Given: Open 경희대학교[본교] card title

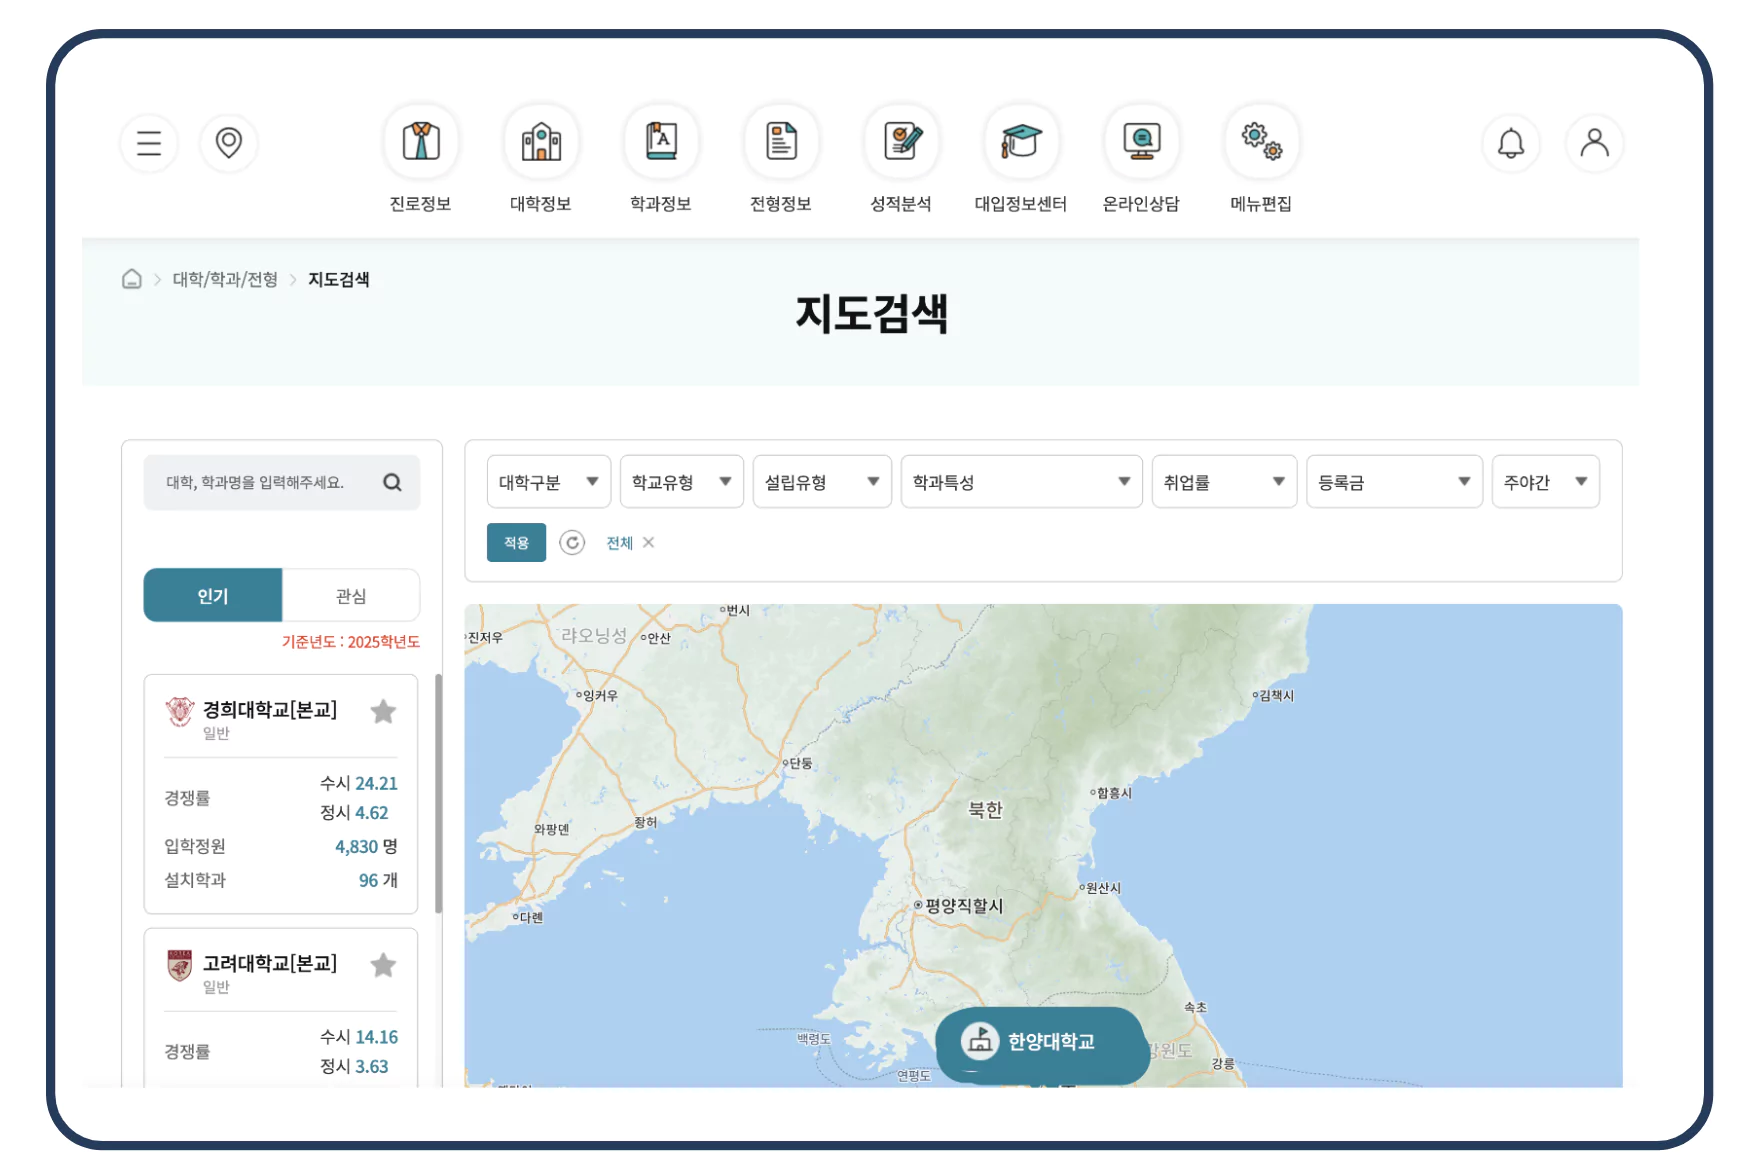Looking at the screenshot, I should point(270,709).
